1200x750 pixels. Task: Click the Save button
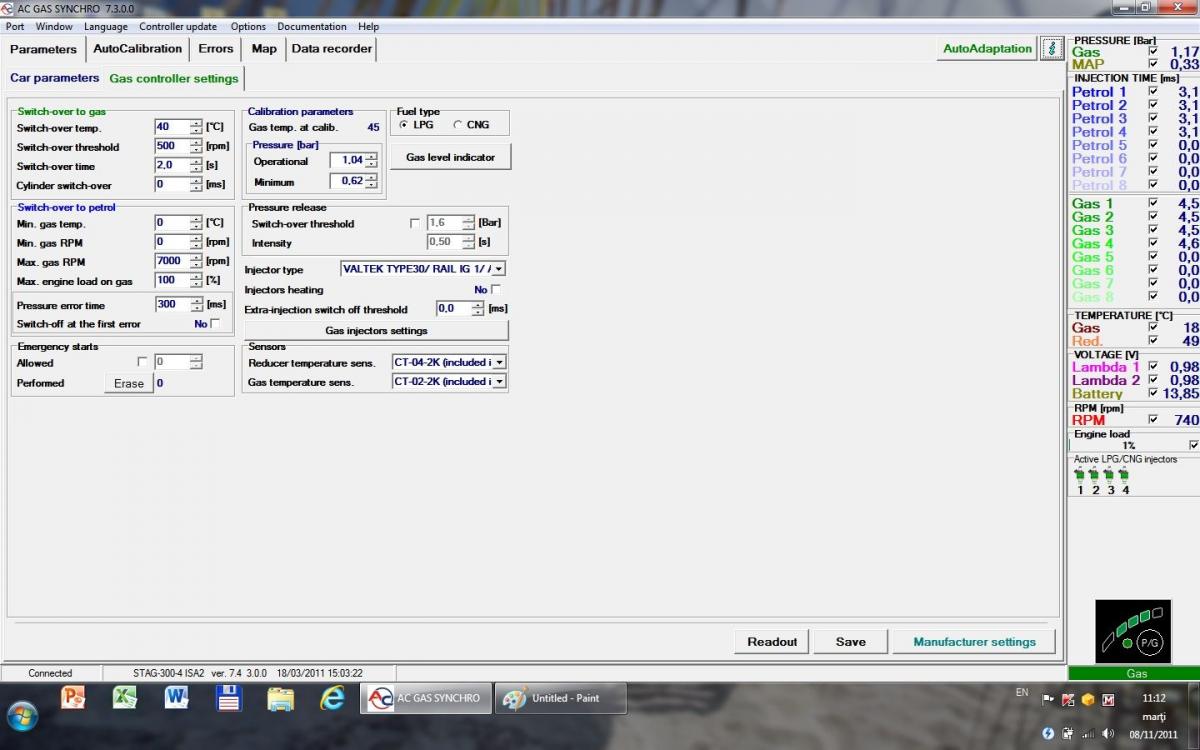pyautogui.click(x=851, y=642)
